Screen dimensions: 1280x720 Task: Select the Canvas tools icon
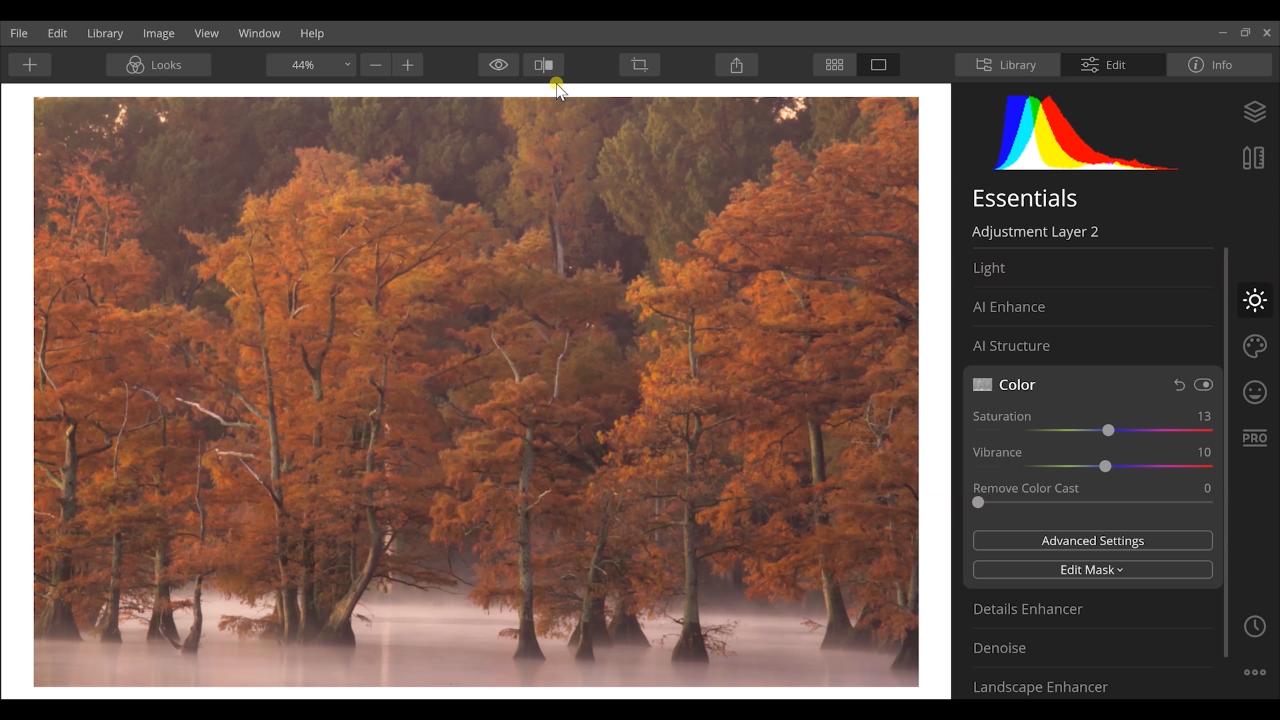pyautogui.click(x=1254, y=158)
